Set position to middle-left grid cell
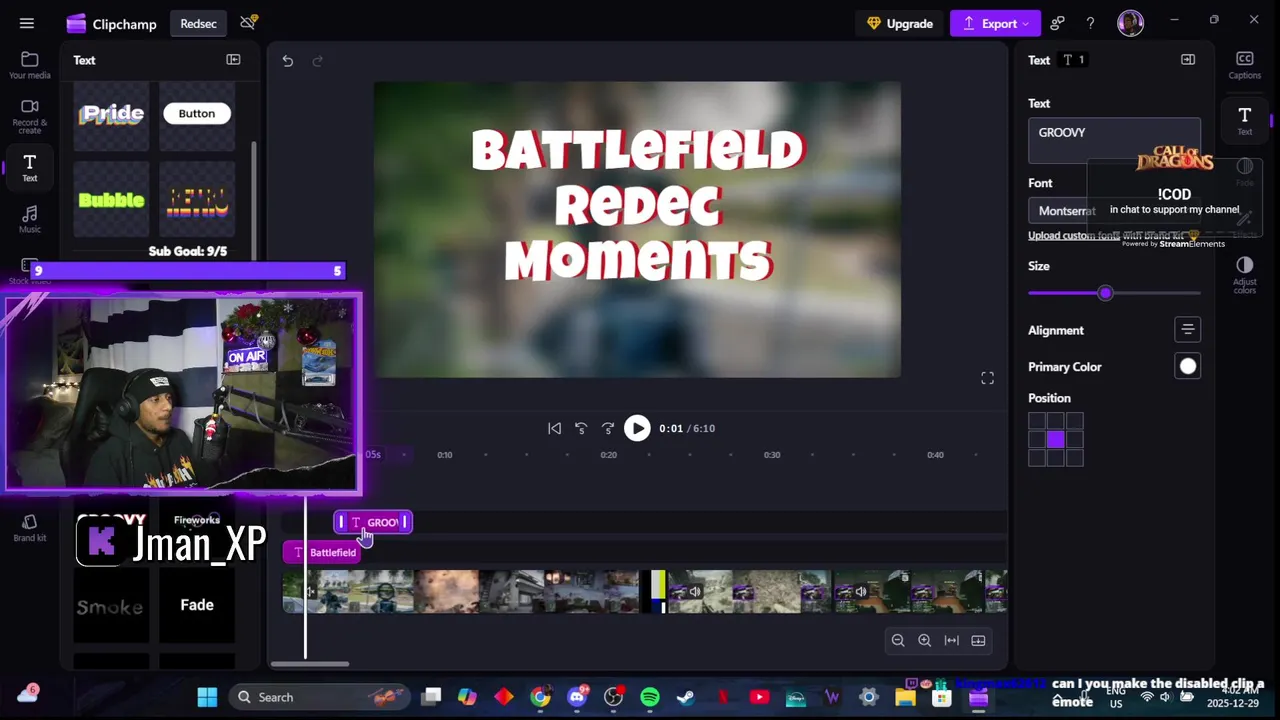Image resolution: width=1280 pixels, height=720 pixels. click(x=1037, y=439)
